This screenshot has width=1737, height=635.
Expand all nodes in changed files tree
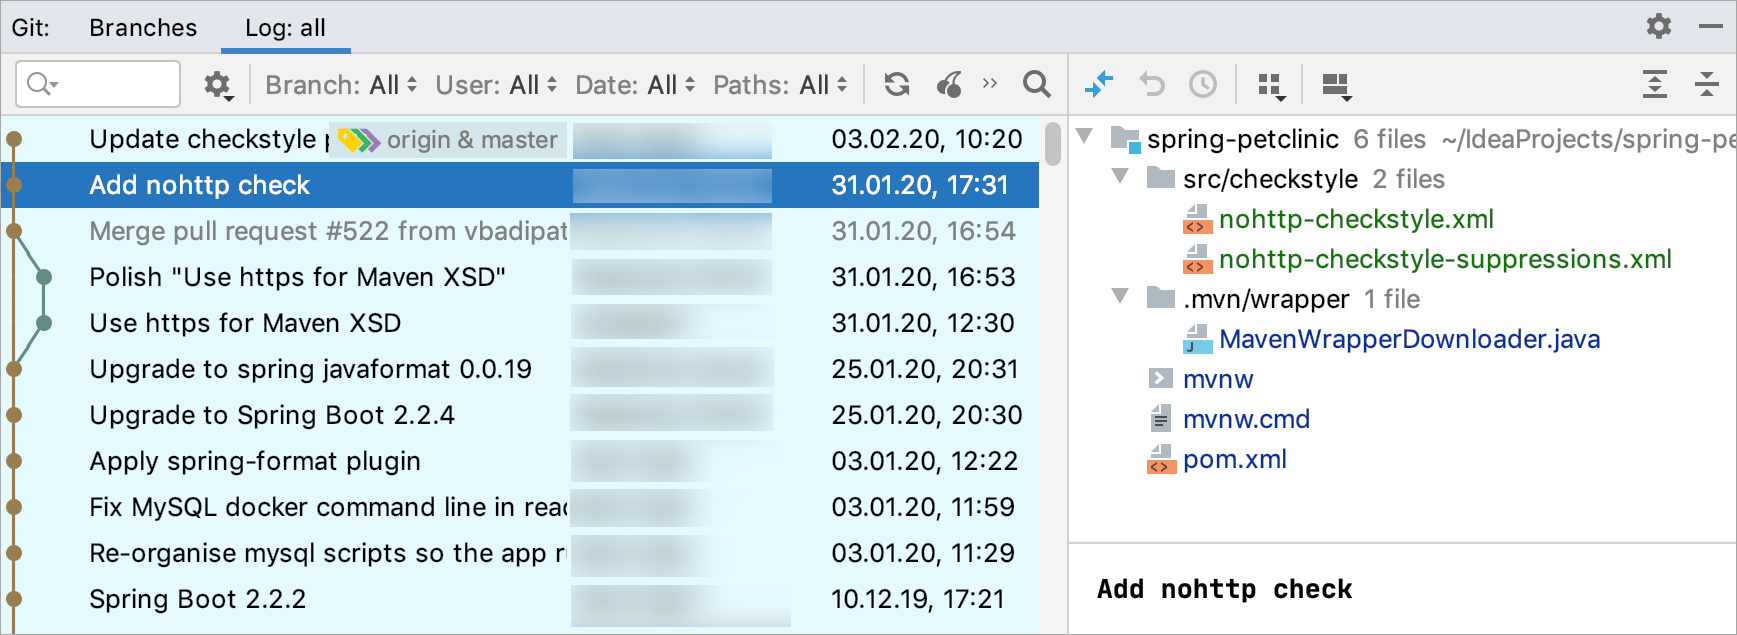1655,85
